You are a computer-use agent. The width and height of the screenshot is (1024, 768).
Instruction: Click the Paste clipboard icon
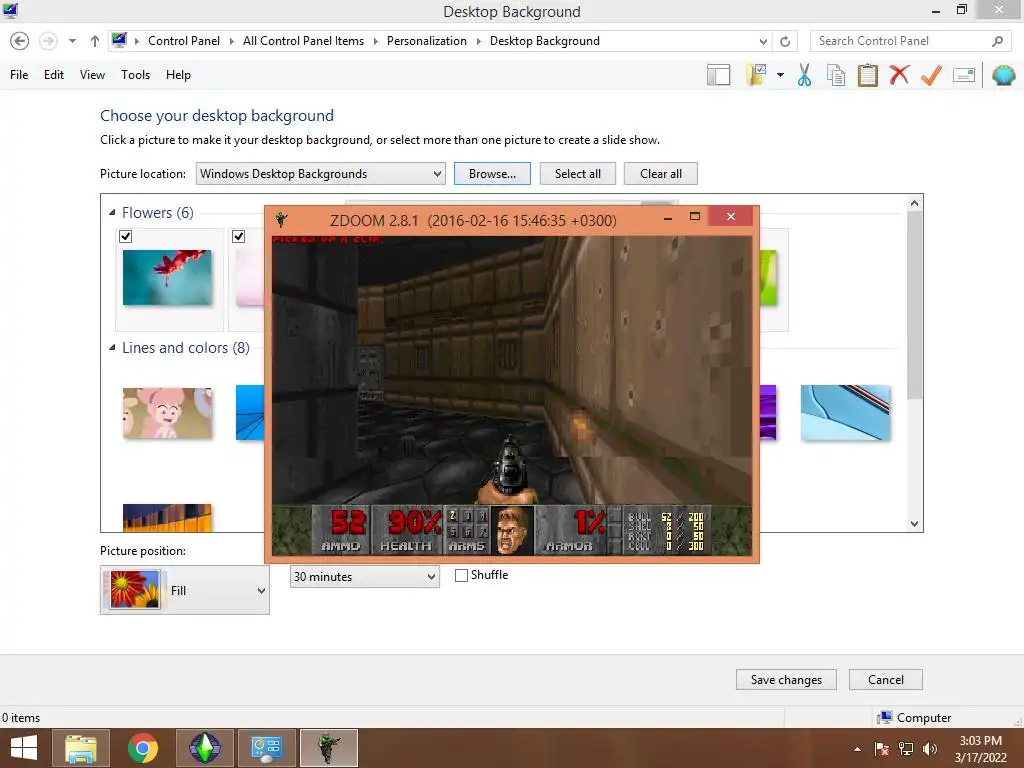click(x=867, y=75)
